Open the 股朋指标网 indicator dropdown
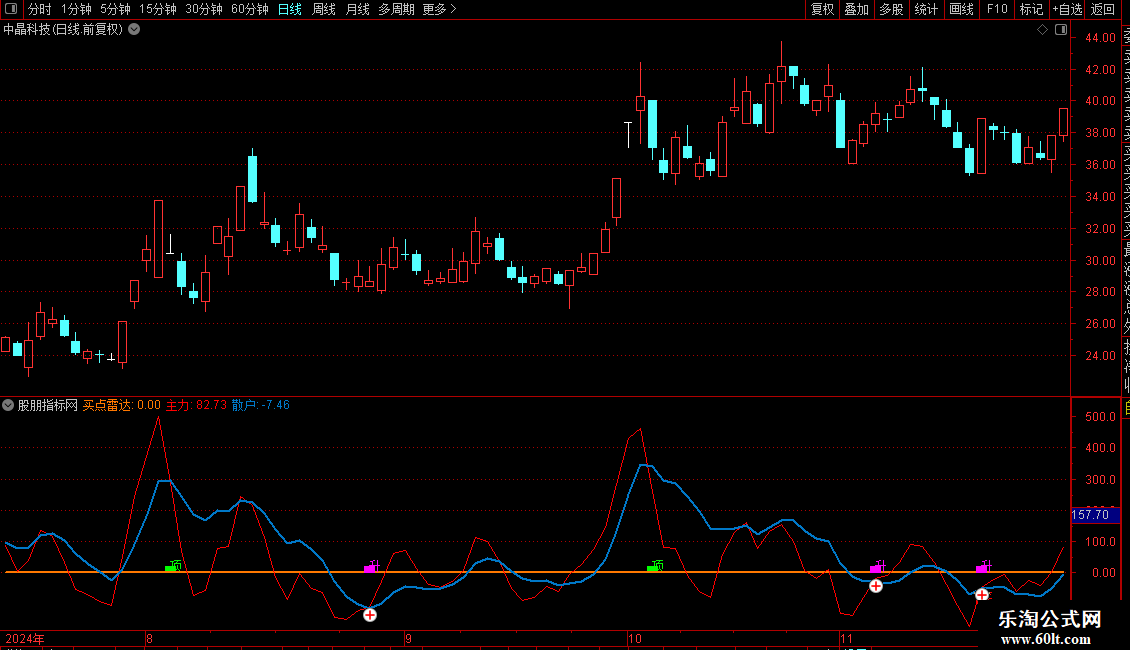1130x650 pixels. click(8, 405)
